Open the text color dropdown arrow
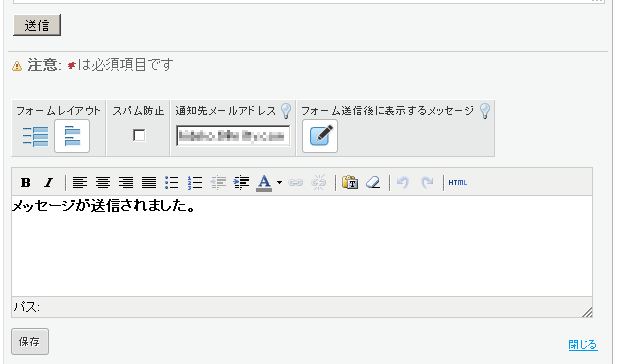Viewport: 617px width, 364px height. [x=279, y=183]
